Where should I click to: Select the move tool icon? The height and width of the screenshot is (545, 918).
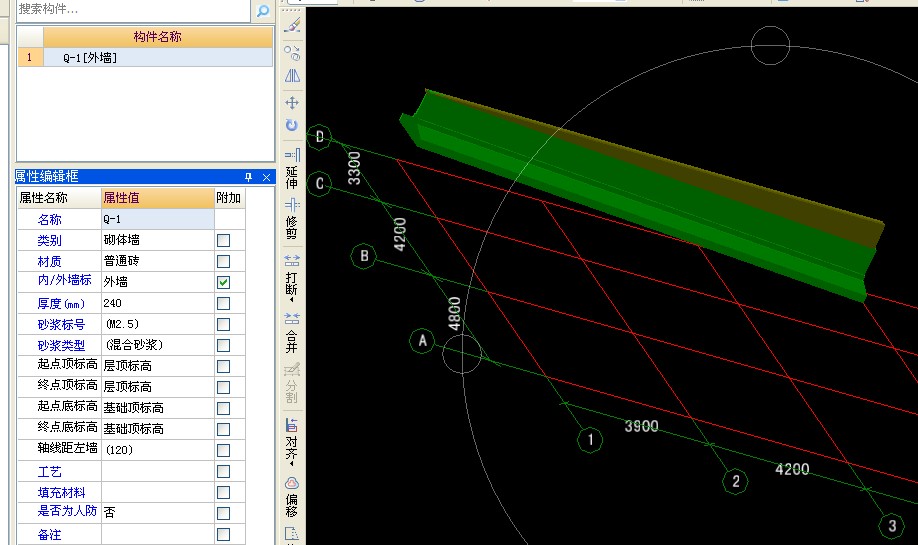tap(292, 103)
